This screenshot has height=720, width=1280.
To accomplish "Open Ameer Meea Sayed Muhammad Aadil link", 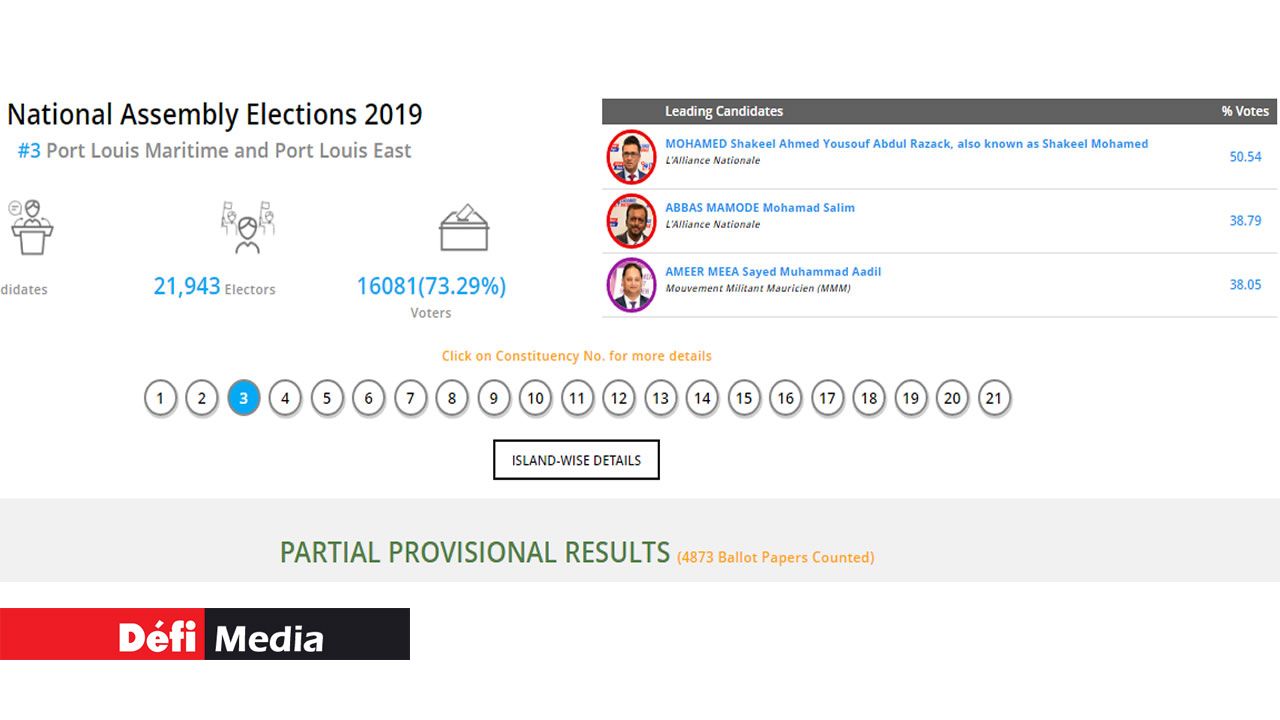I will [773, 272].
